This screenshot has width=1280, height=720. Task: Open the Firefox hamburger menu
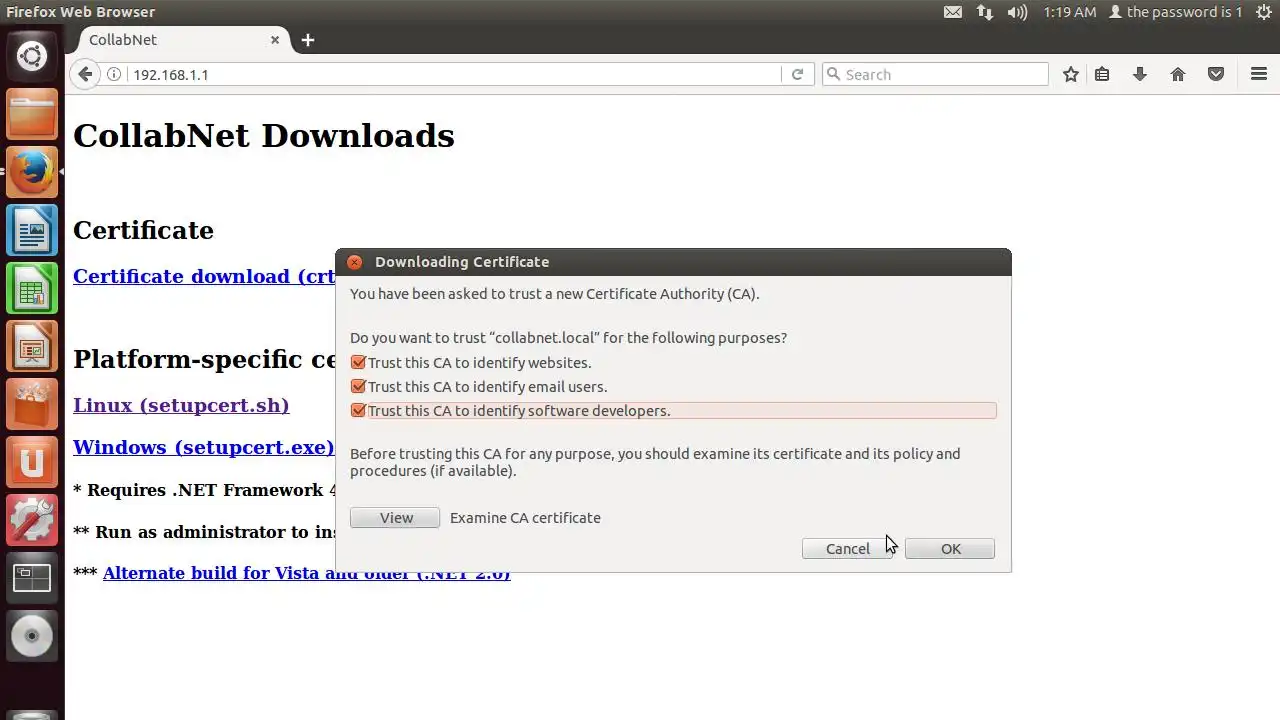click(x=1259, y=74)
